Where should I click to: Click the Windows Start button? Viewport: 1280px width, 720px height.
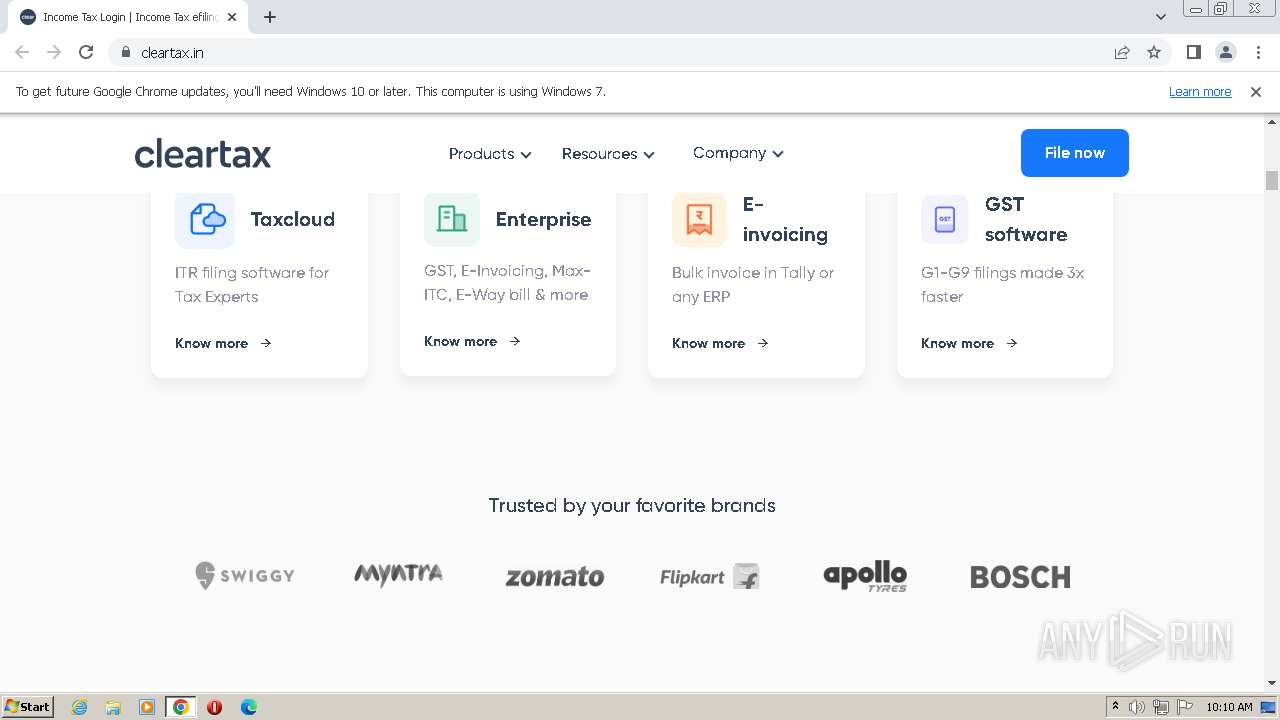click(28, 707)
